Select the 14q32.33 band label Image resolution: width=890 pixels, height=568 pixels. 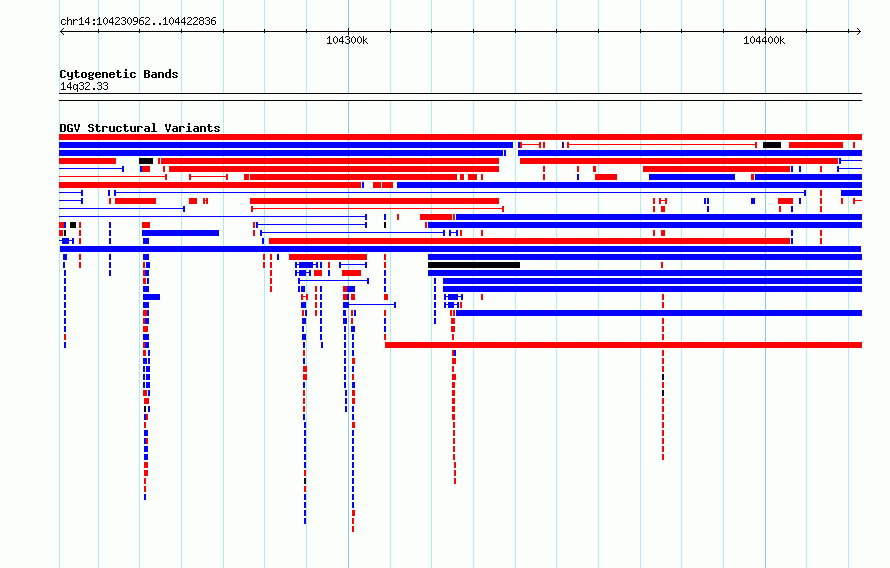click(x=84, y=87)
